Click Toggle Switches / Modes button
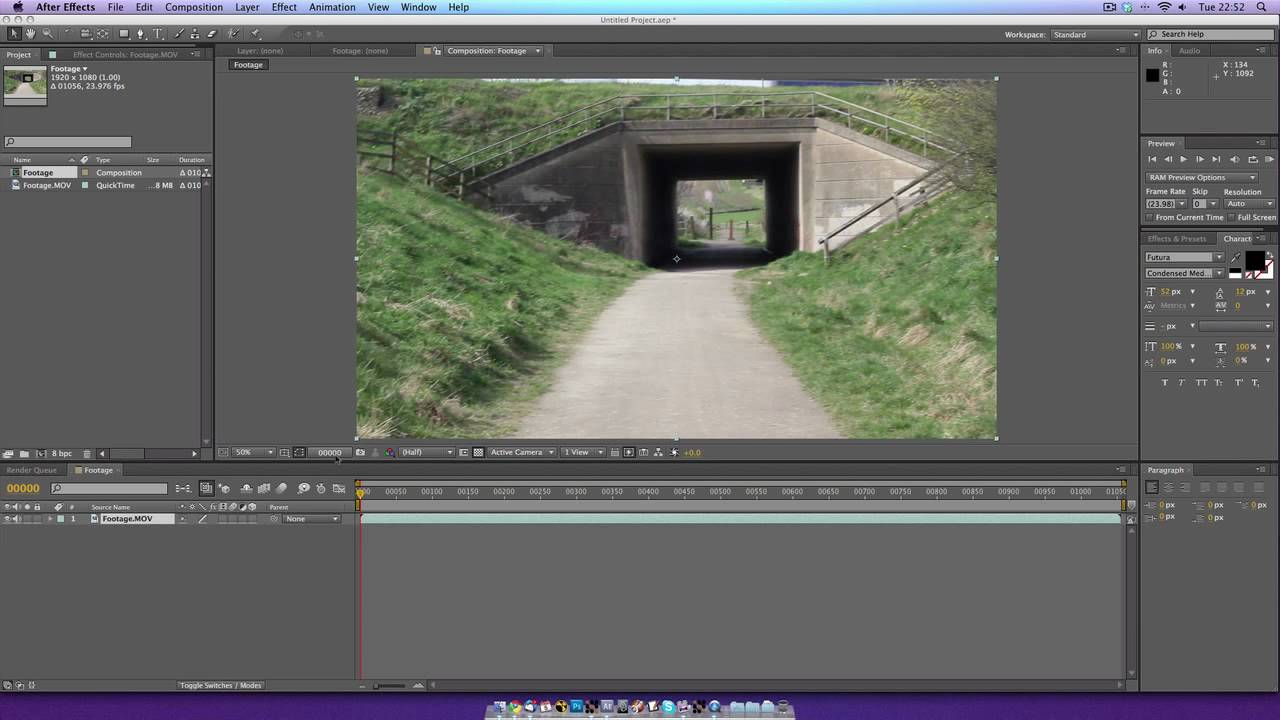 click(x=221, y=685)
